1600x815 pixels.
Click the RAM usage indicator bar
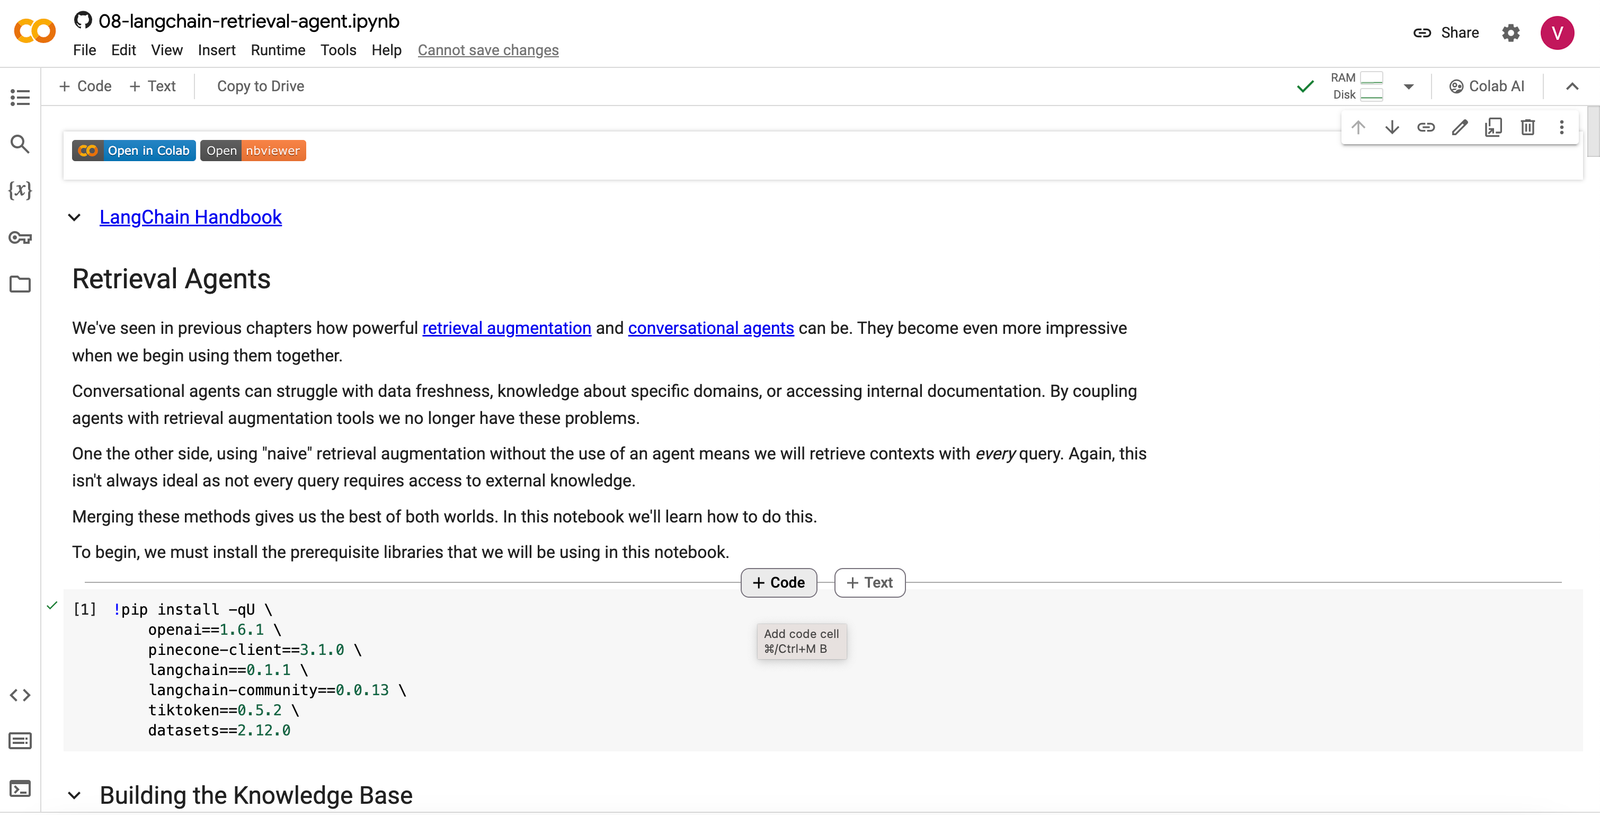point(1372,78)
